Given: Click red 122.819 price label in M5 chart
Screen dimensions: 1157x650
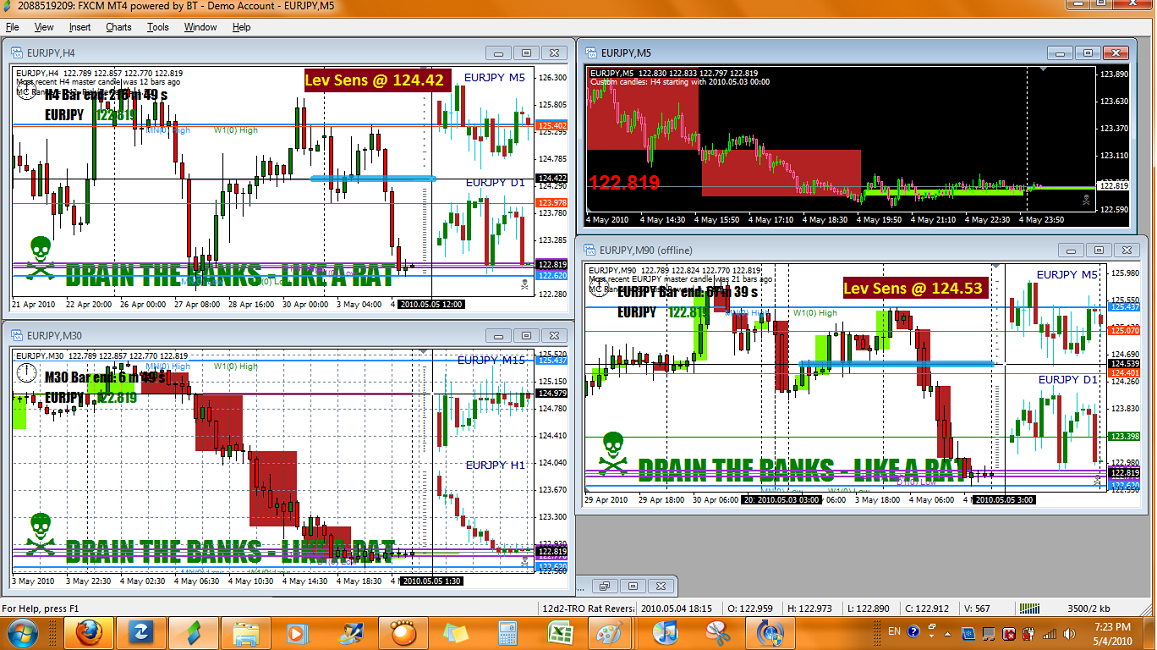Looking at the screenshot, I should [x=624, y=182].
